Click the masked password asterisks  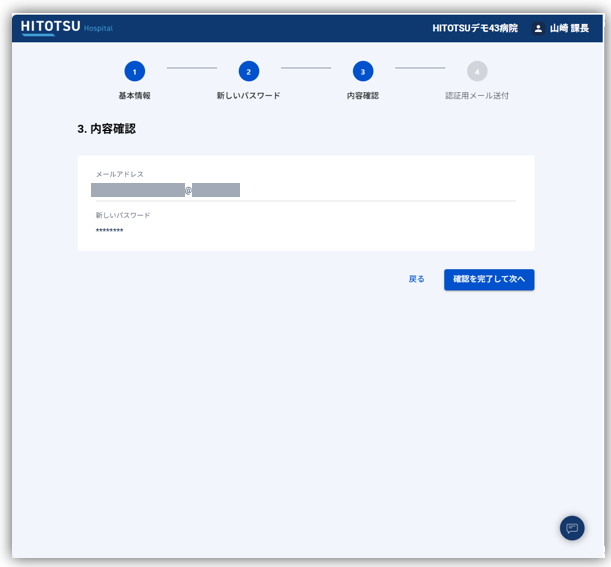pos(110,232)
